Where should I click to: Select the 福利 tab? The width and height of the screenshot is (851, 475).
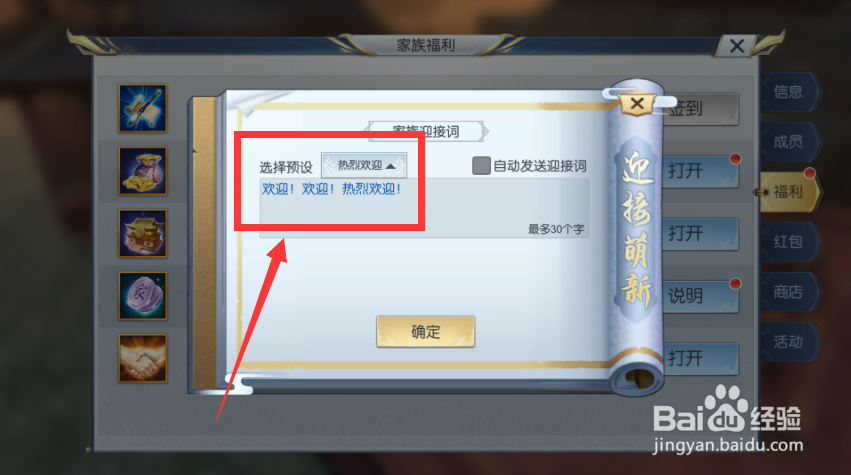(788, 192)
